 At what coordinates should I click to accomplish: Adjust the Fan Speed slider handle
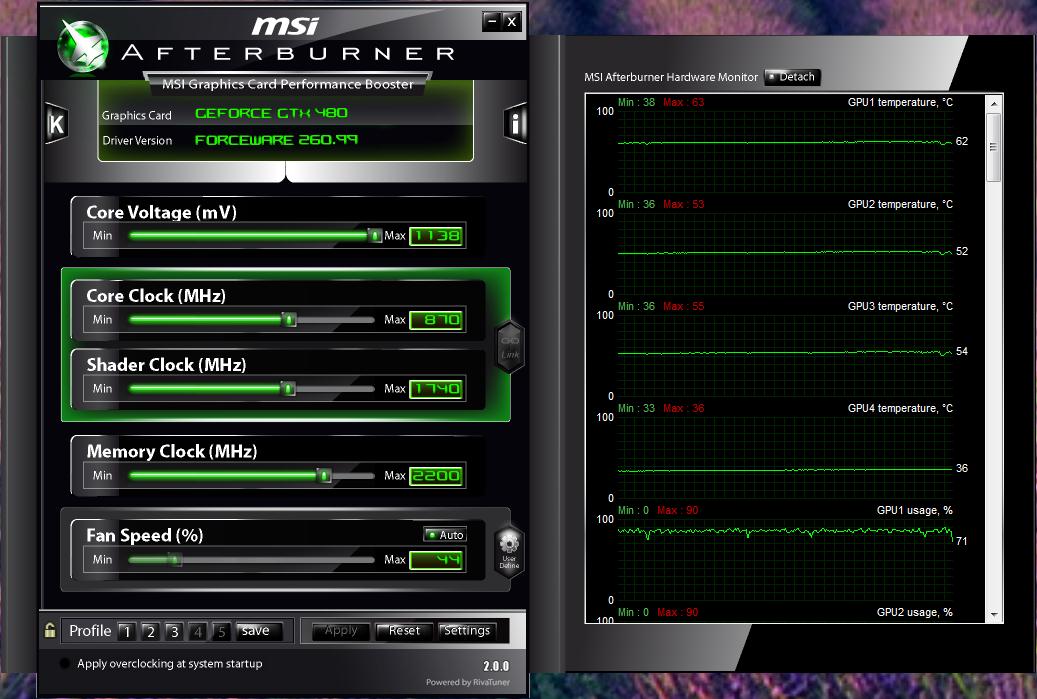point(175,560)
